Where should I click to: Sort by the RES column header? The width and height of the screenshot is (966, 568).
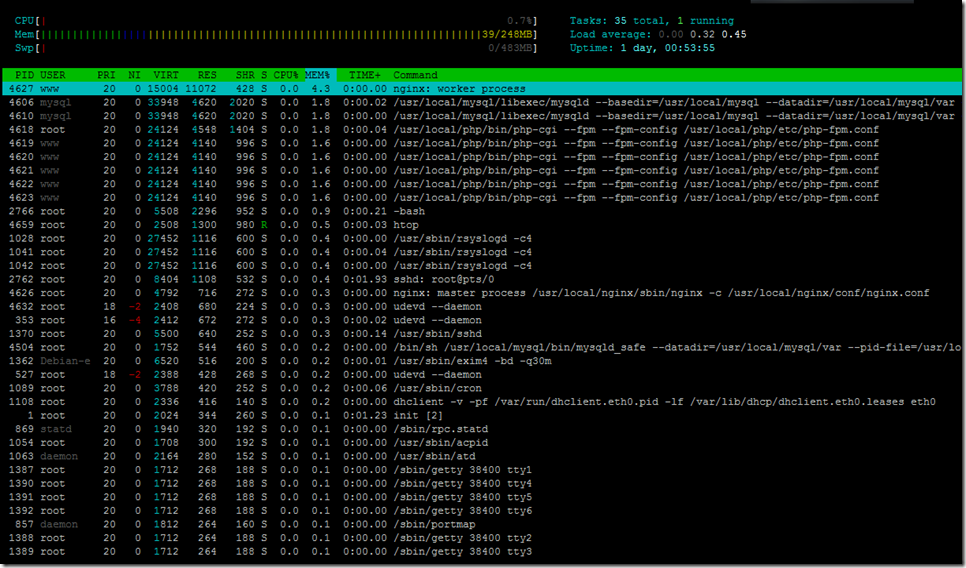tap(207, 75)
